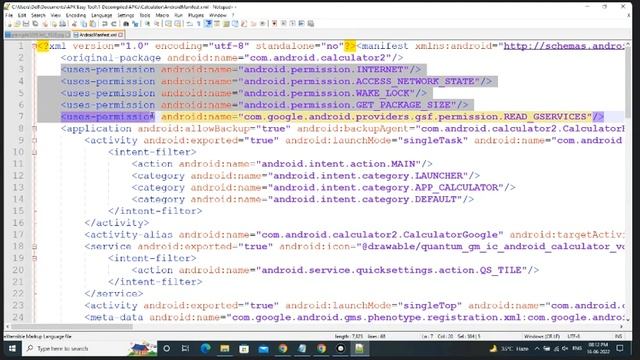The image size is (640, 360).
Task: Click the Save All toolbar icon
Action: coord(35,24)
